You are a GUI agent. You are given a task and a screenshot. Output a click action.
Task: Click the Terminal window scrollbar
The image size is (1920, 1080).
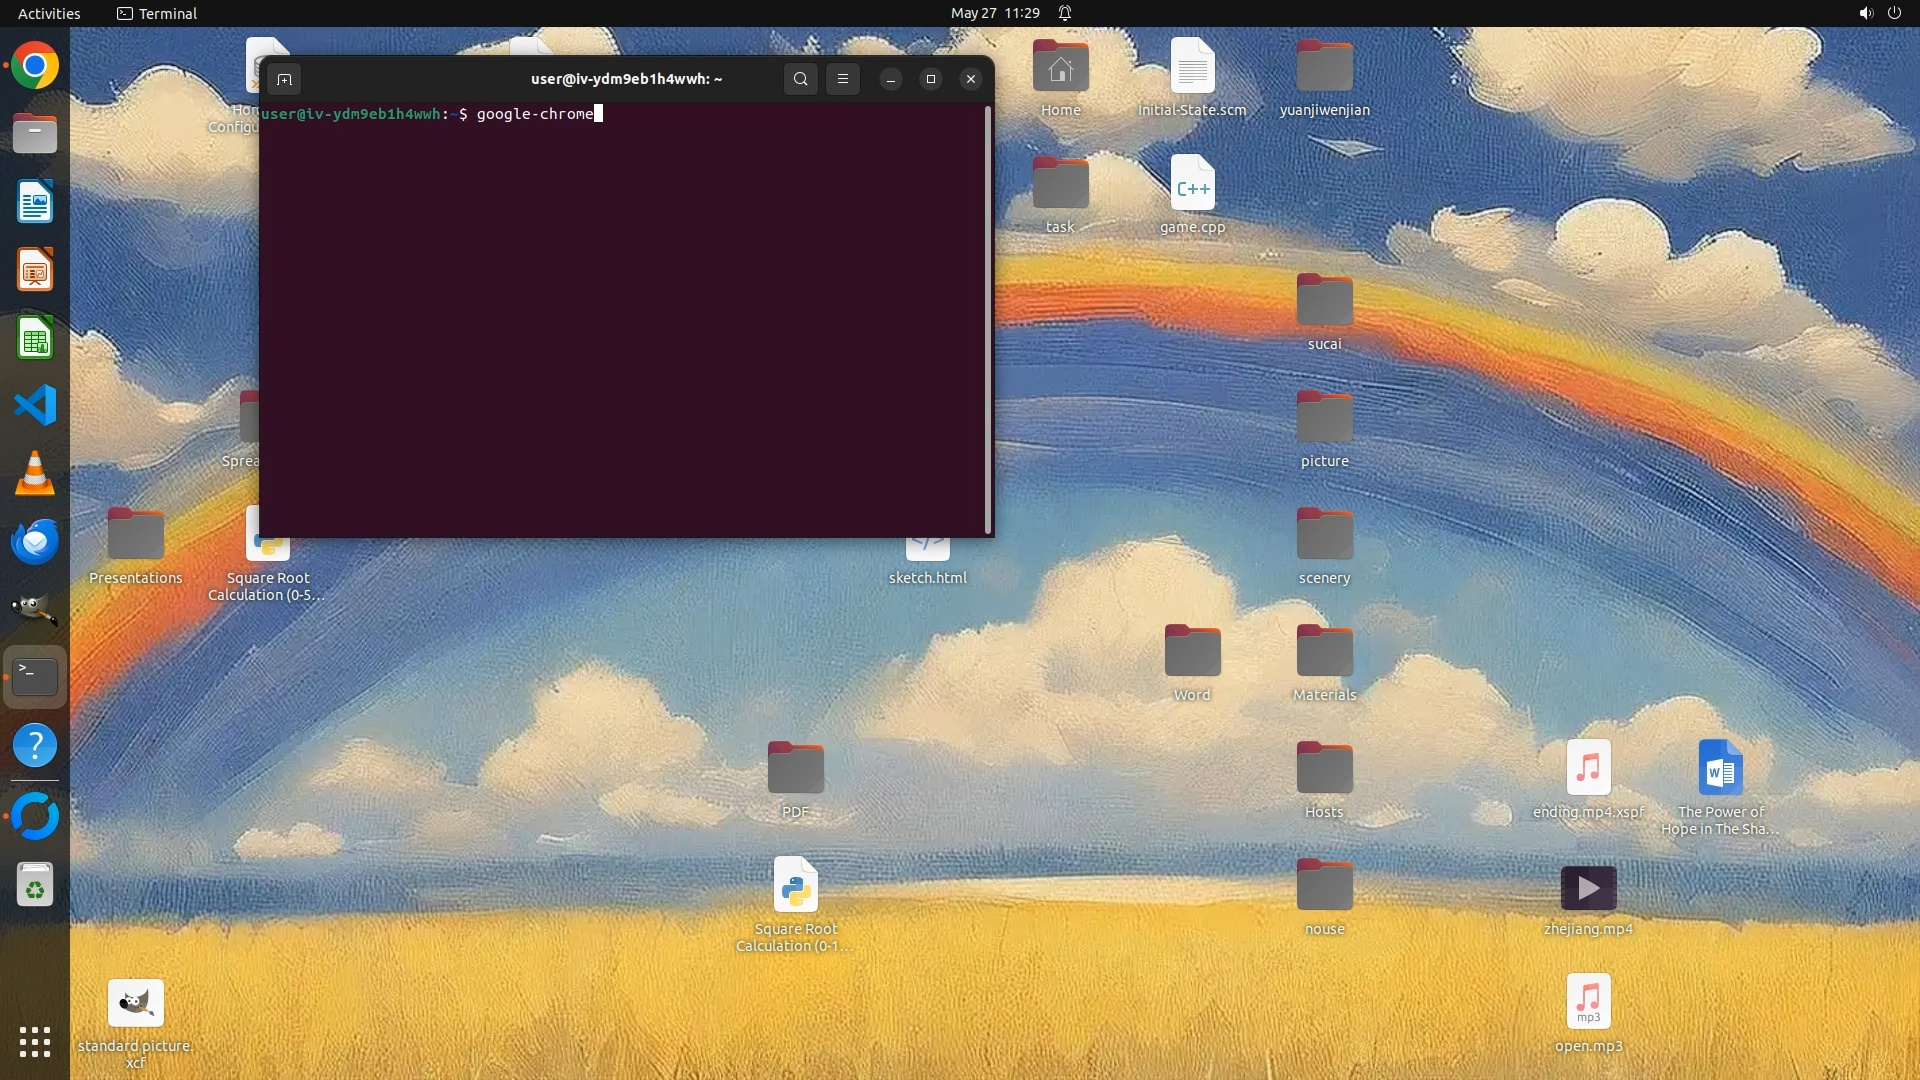988,320
